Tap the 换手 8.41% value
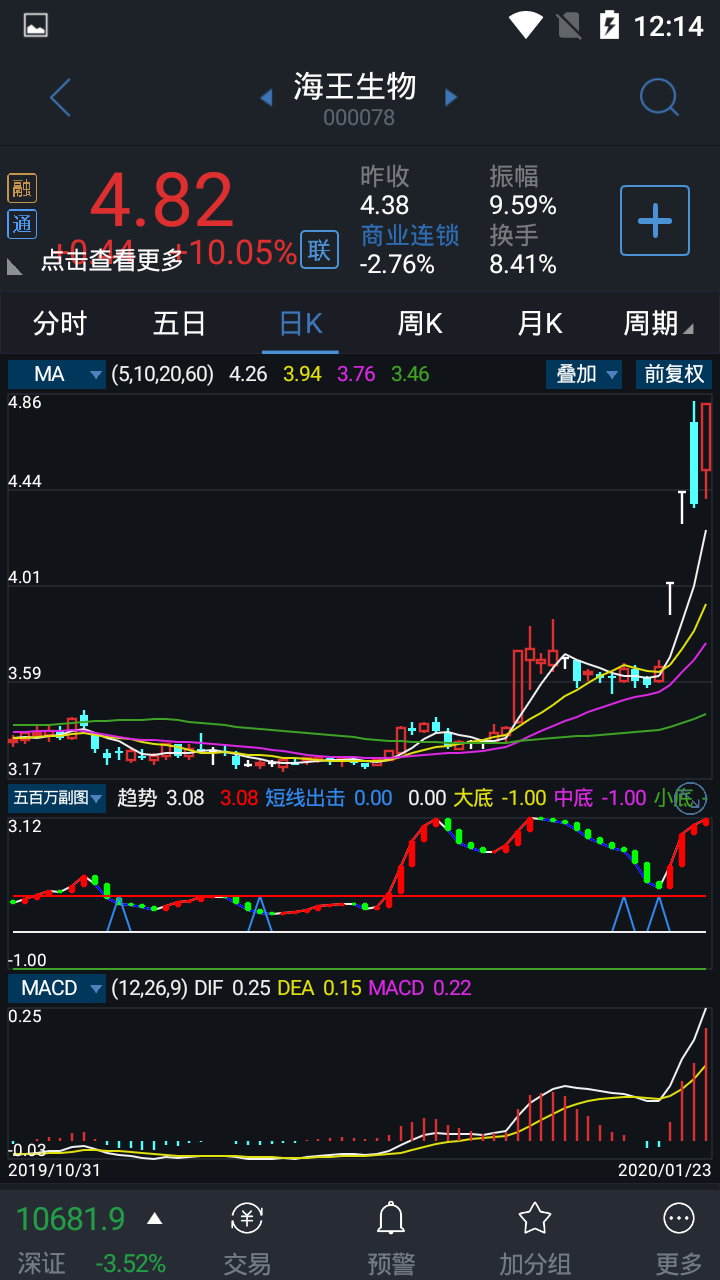 [x=523, y=264]
